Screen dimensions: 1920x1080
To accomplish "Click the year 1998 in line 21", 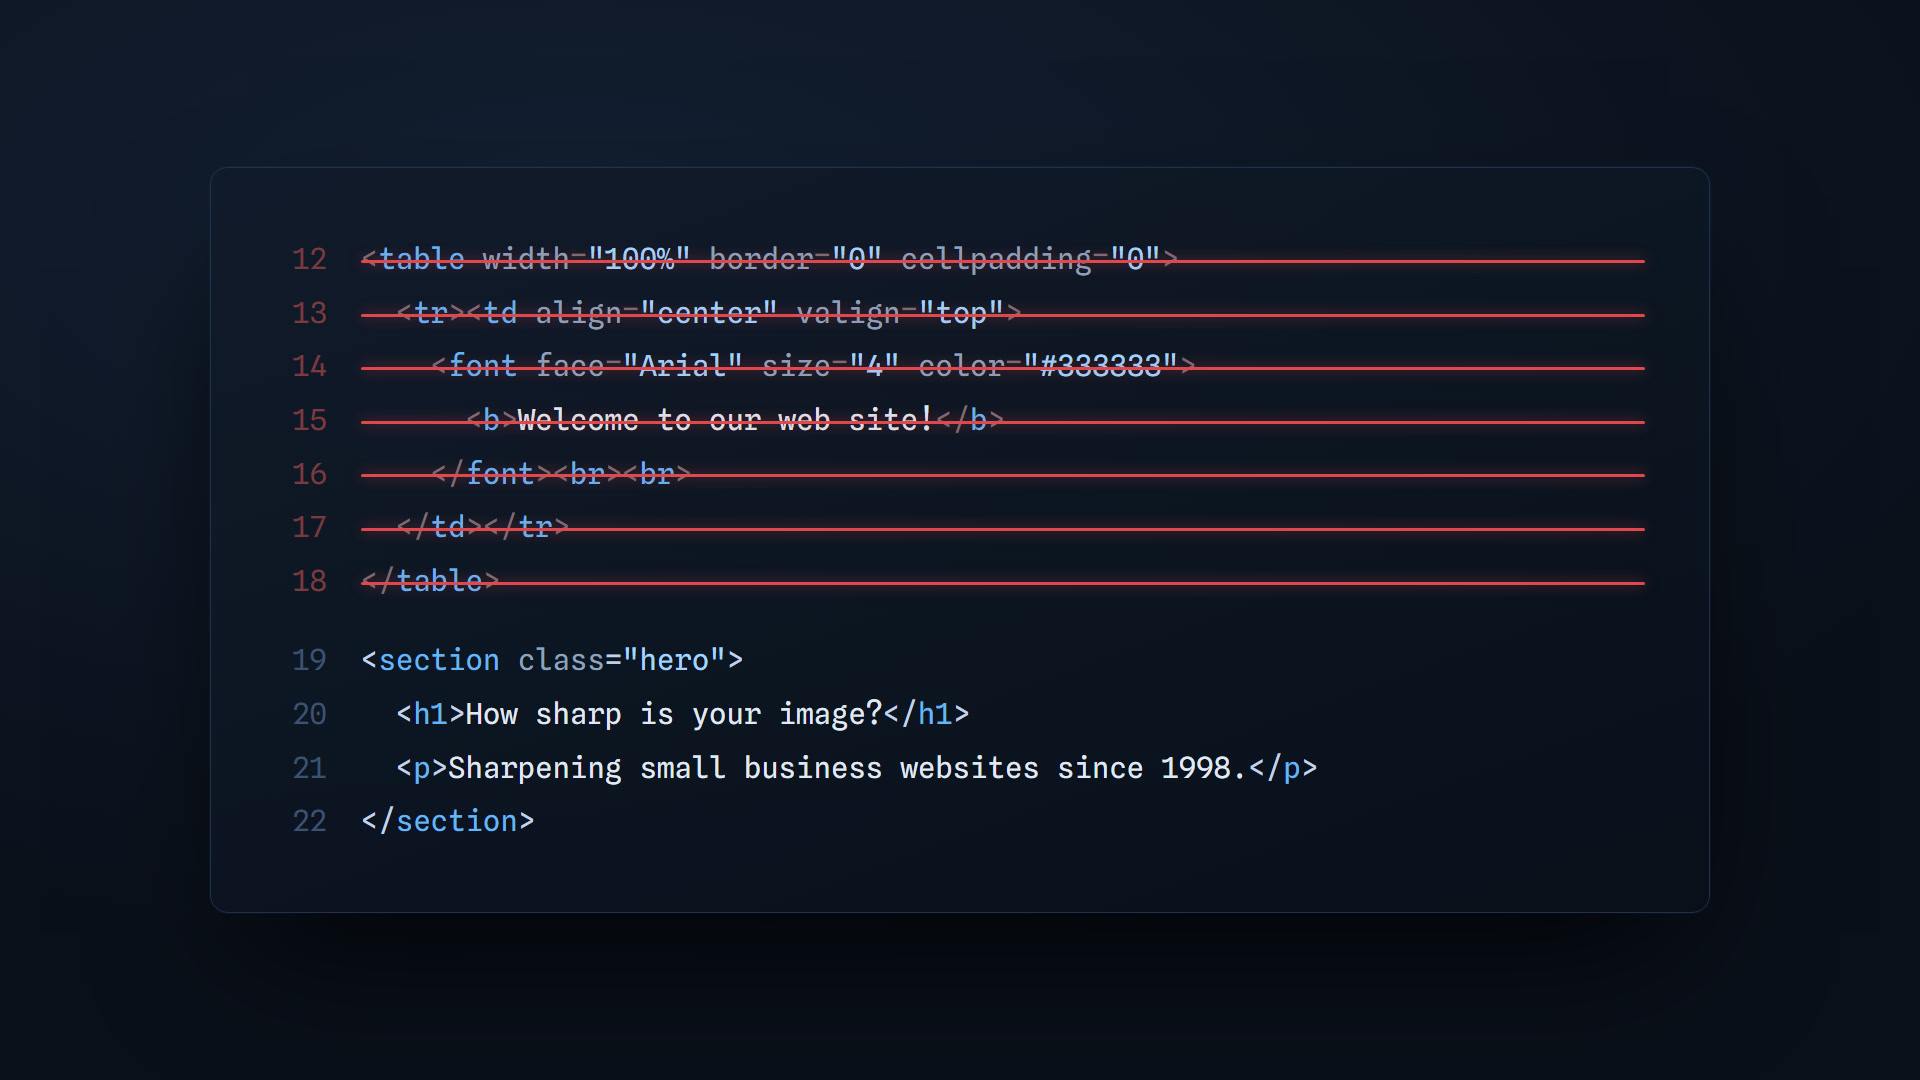I will [1195, 768].
